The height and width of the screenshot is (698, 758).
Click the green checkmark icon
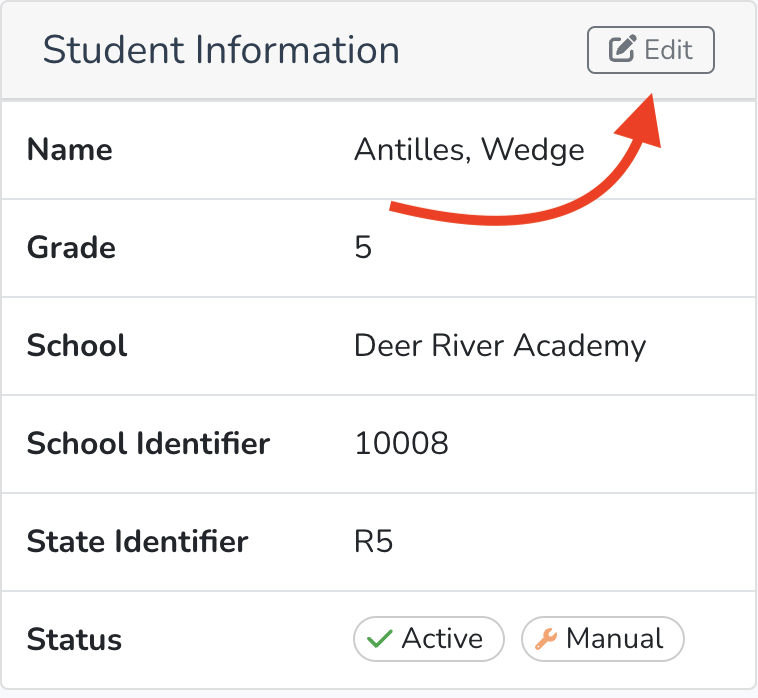point(379,639)
